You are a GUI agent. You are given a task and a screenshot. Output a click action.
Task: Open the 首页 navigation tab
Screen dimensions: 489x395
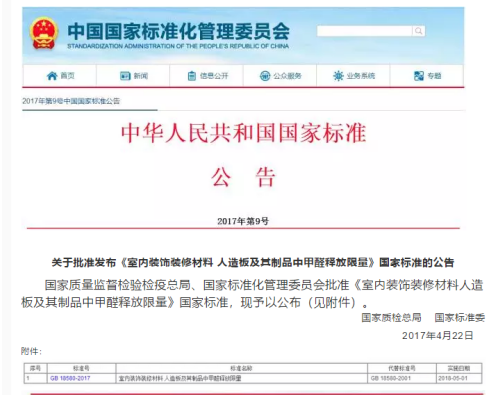(60, 76)
